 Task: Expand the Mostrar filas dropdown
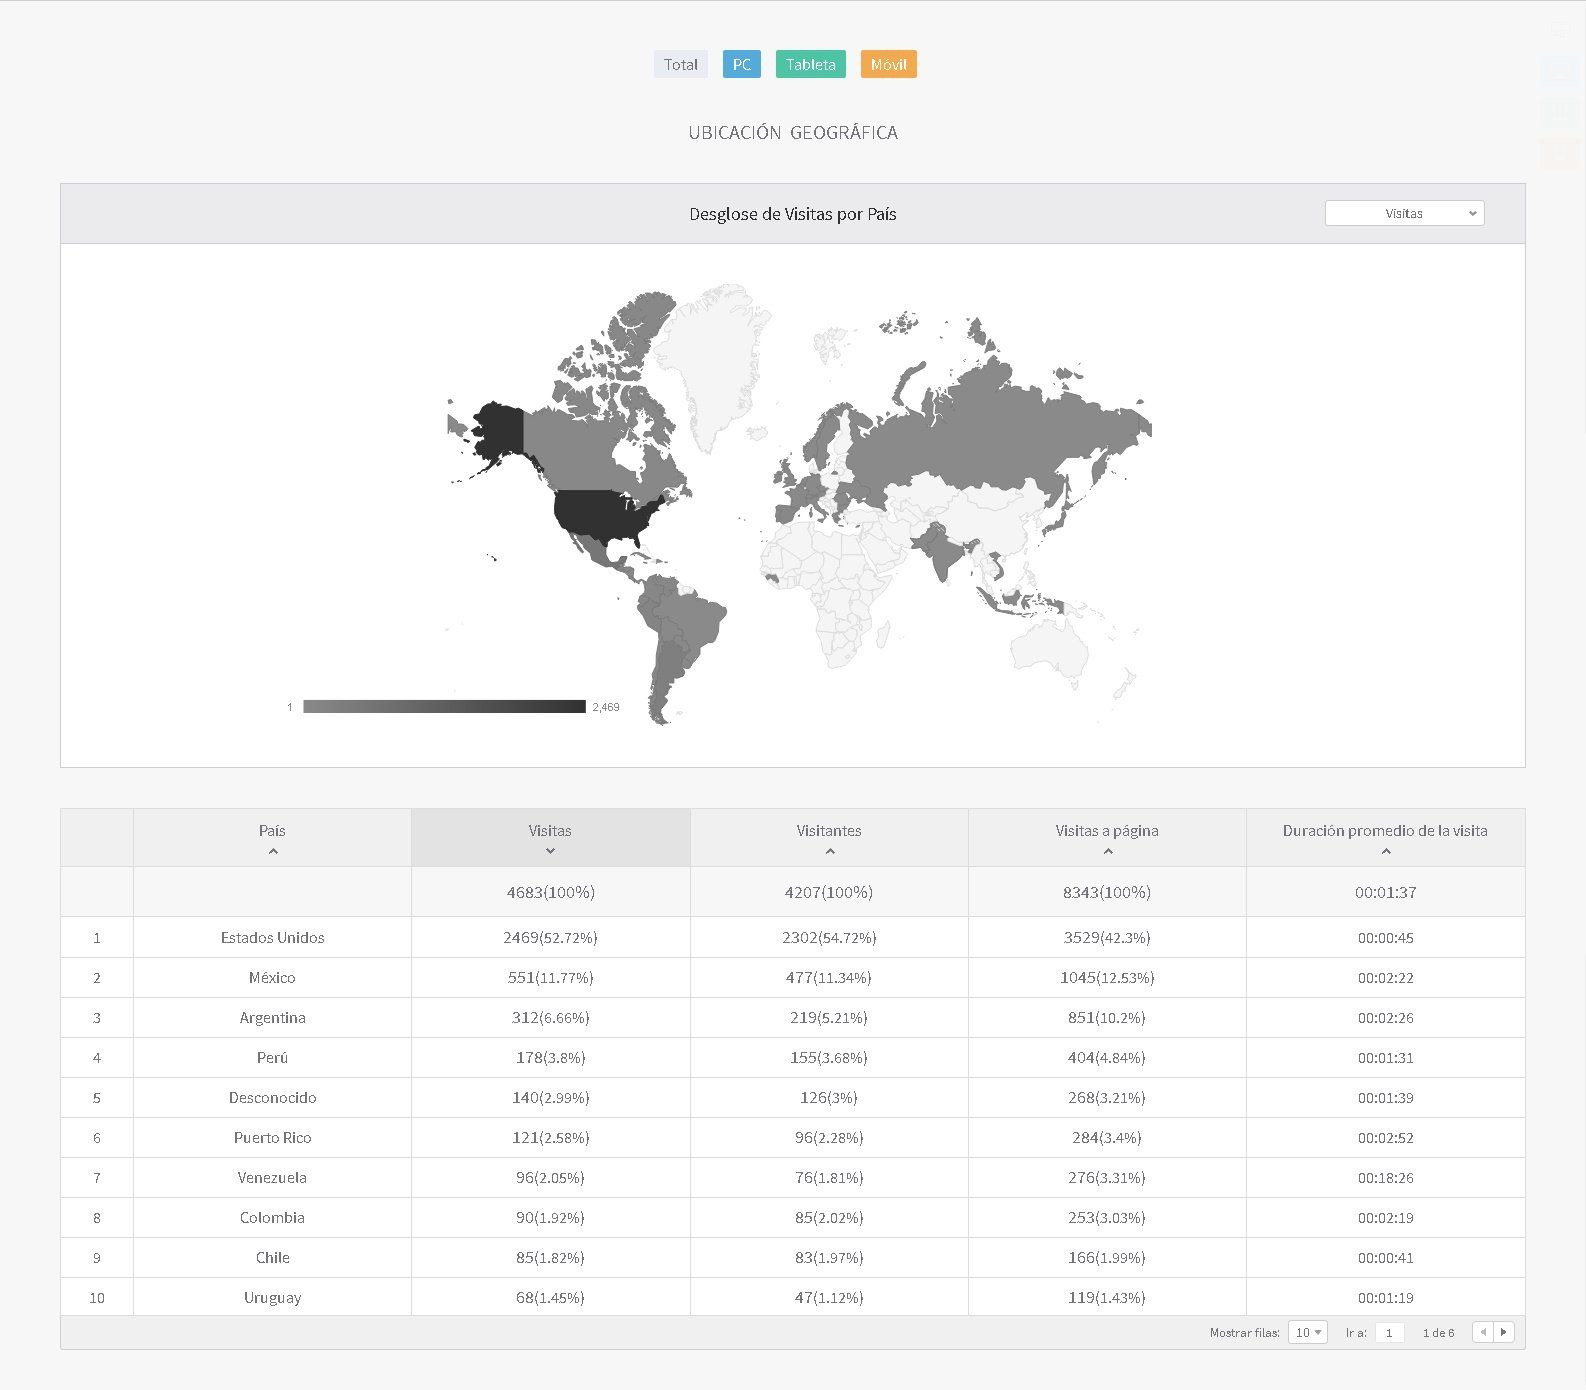tap(1307, 1332)
